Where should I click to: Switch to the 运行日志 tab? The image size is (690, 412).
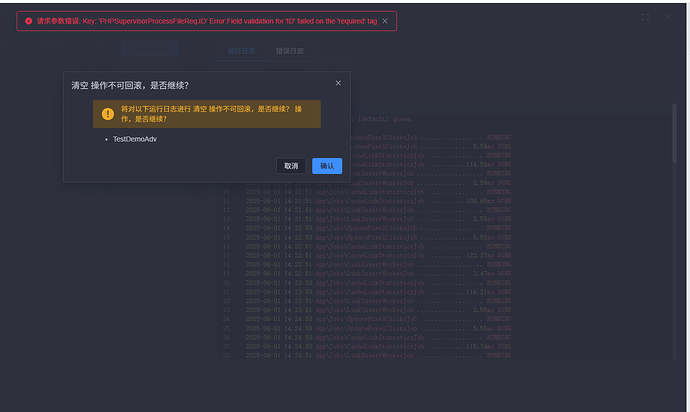point(241,51)
